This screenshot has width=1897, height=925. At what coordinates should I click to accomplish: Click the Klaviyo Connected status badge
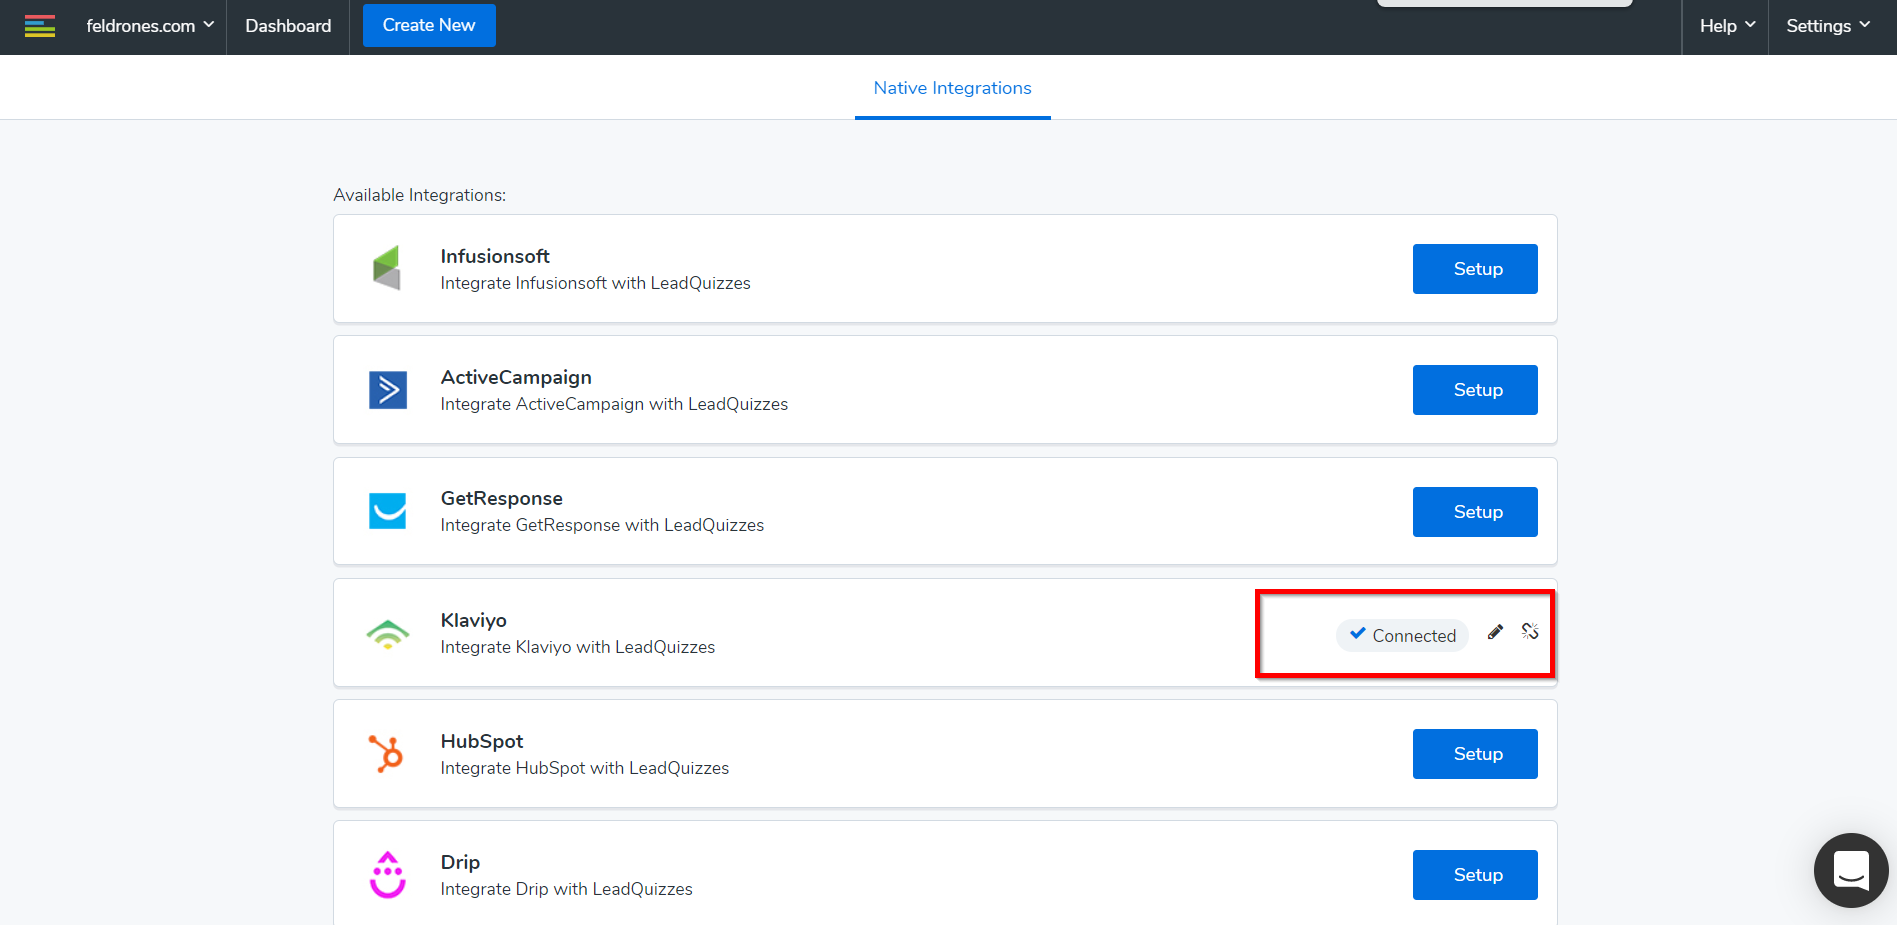pos(1402,635)
